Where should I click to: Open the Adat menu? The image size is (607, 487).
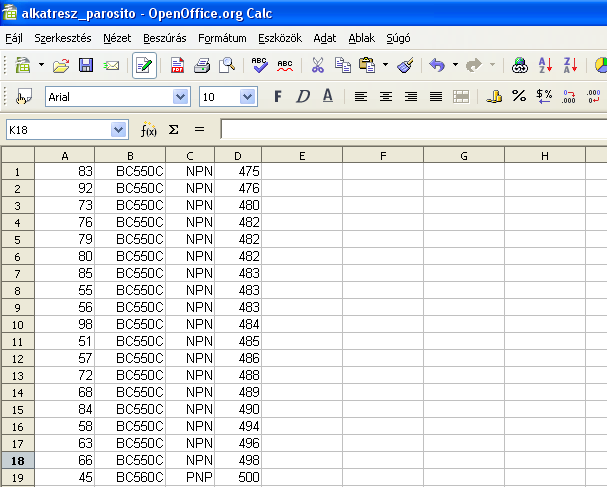[325, 38]
